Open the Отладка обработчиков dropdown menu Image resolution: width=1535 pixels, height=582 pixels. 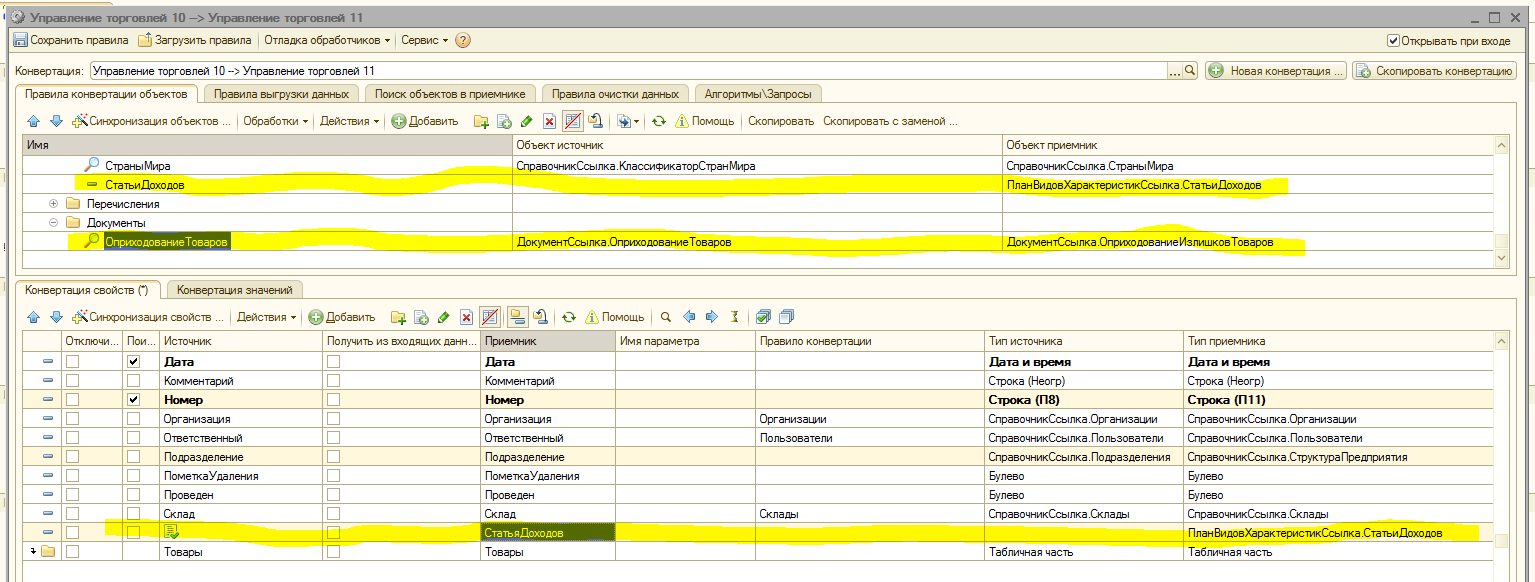(x=326, y=41)
